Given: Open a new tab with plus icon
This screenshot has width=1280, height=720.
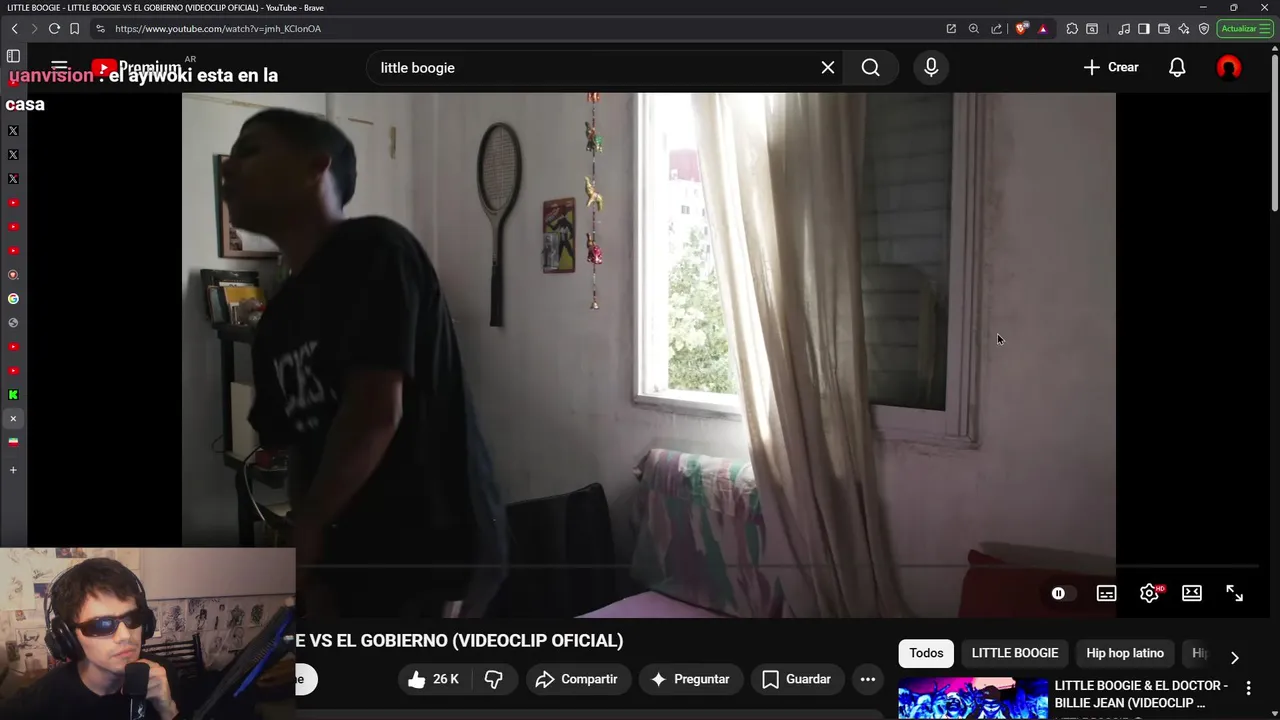Looking at the screenshot, I should click(13, 470).
